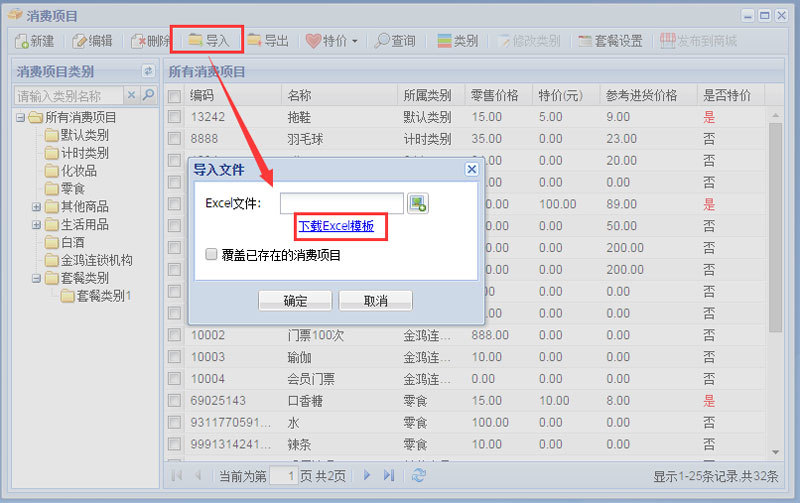This screenshot has height=503, width=800.
Task: Focus the 请输入类别名称 input field
Action: click(x=68, y=95)
